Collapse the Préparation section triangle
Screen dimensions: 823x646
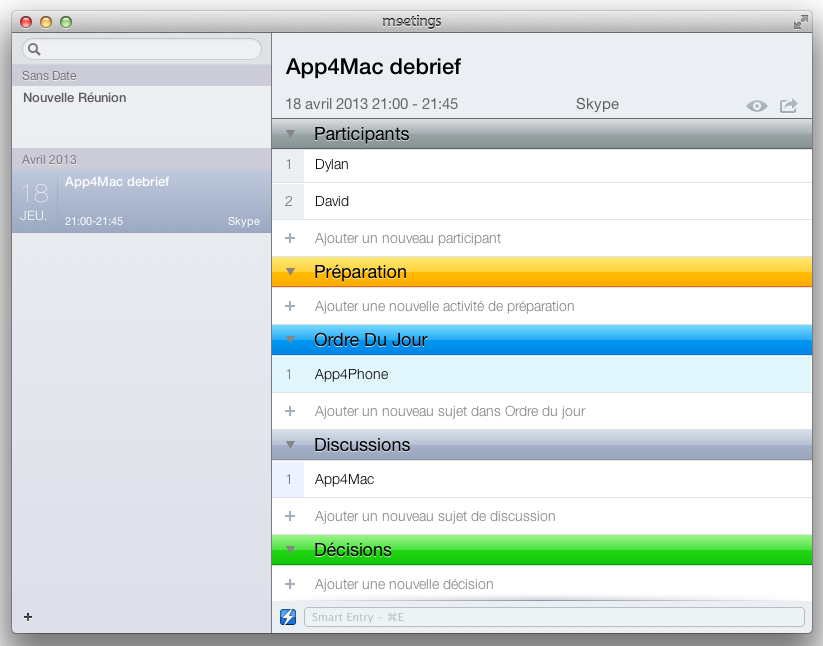tap(290, 272)
